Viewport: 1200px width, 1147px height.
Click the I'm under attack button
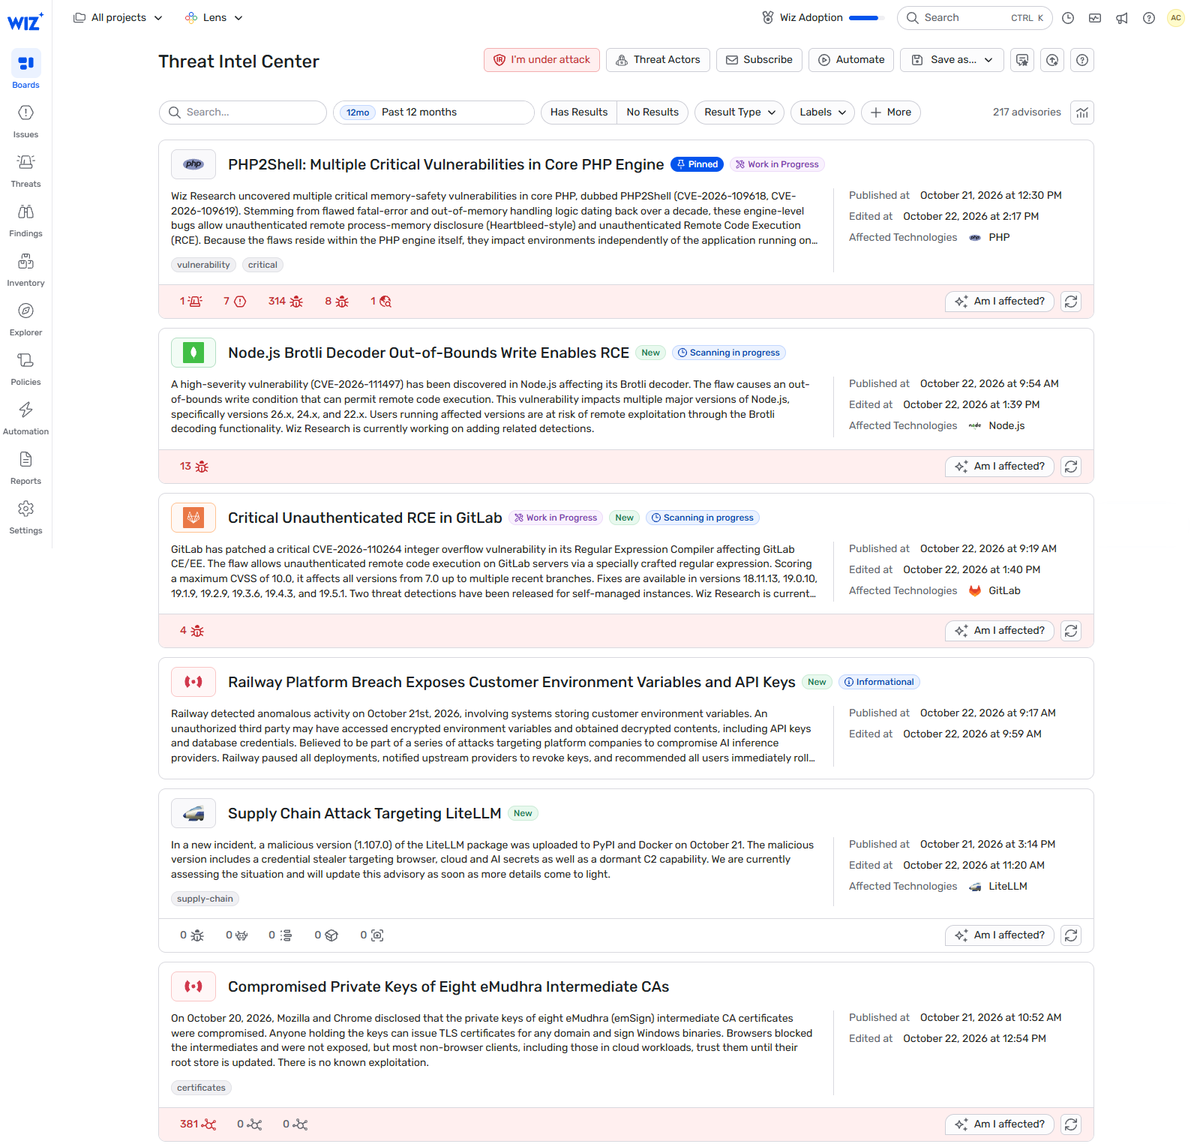coord(542,60)
